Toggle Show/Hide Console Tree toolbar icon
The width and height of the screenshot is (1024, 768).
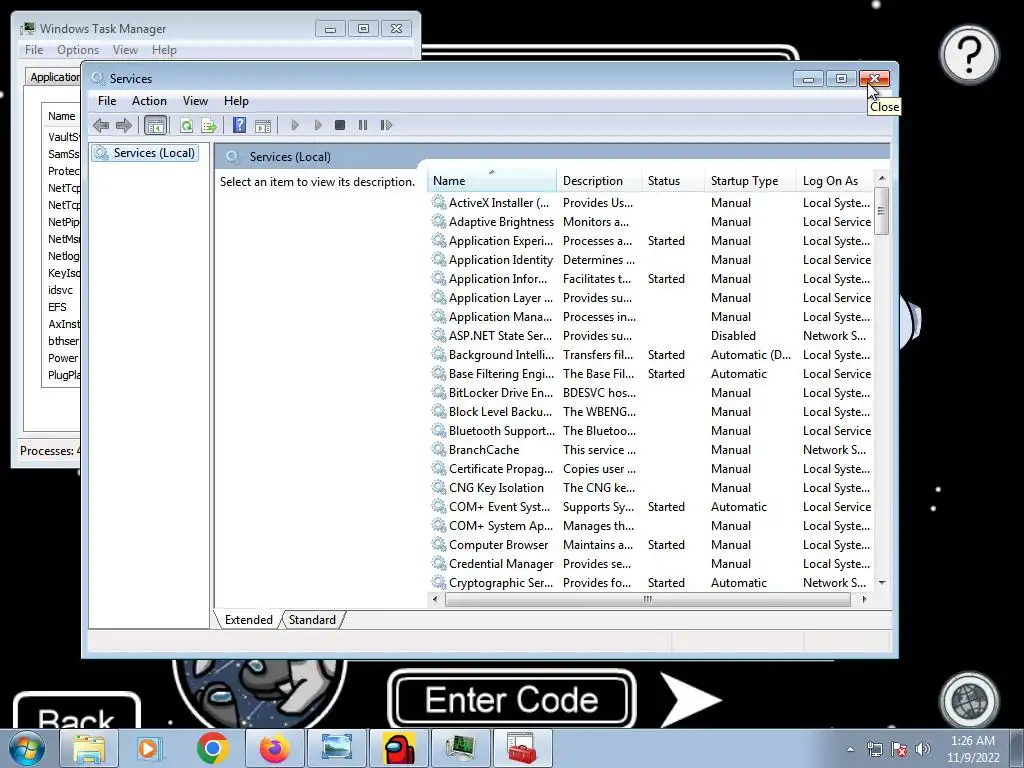(x=155, y=125)
